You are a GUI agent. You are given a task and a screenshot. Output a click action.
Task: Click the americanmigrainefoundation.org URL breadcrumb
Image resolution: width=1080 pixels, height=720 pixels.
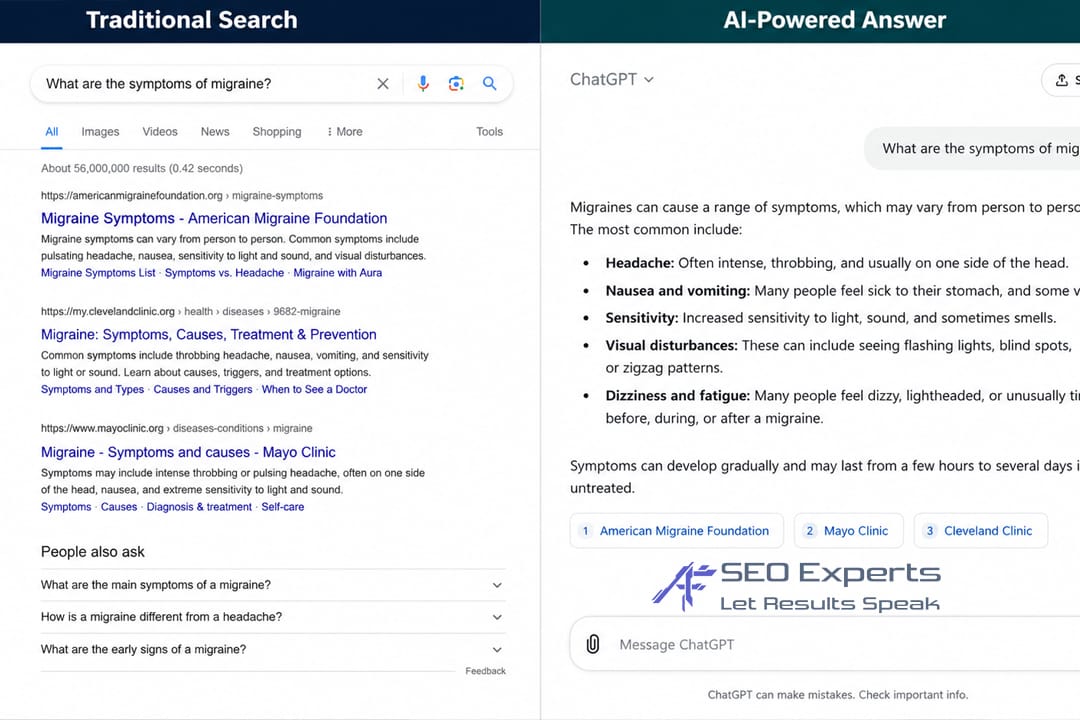[x=182, y=196]
